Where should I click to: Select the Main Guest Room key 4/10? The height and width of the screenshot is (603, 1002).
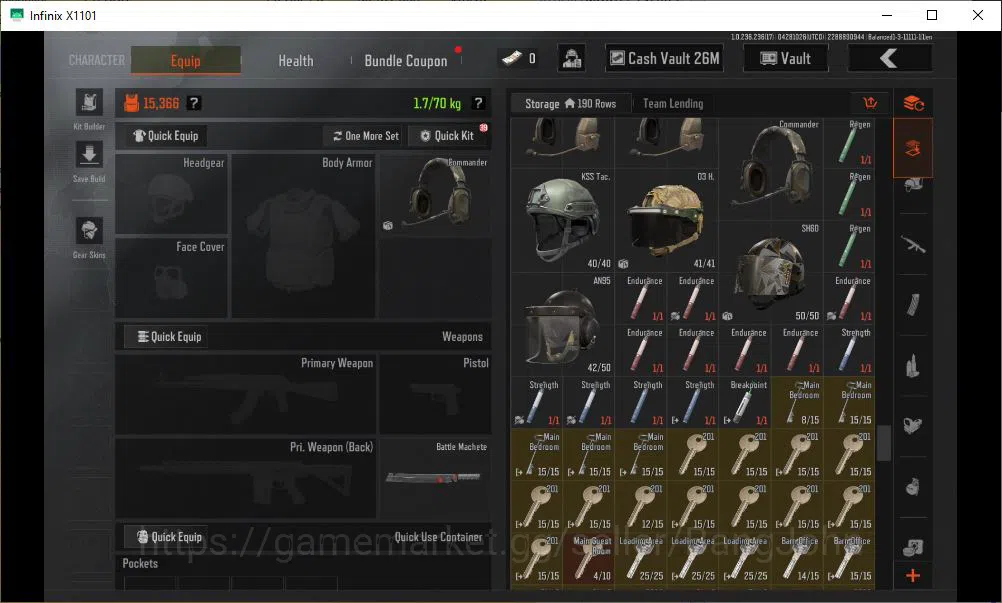(589, 558)
